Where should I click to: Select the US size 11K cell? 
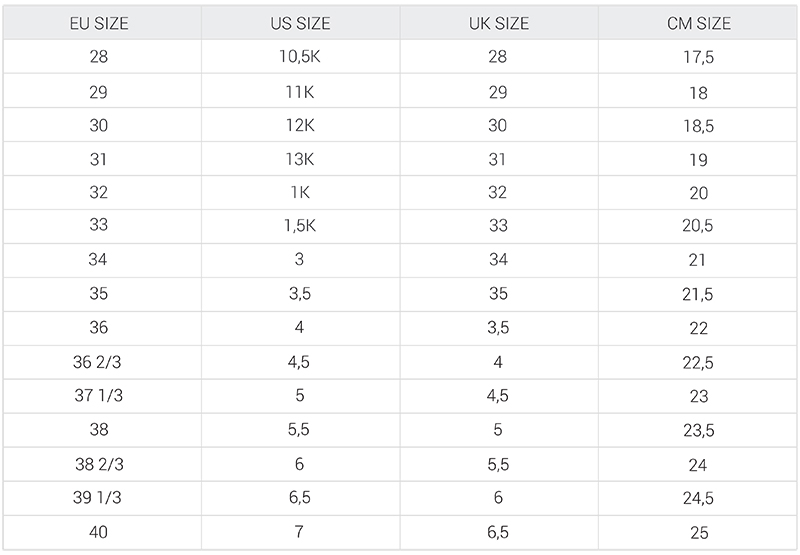point(301,91)
